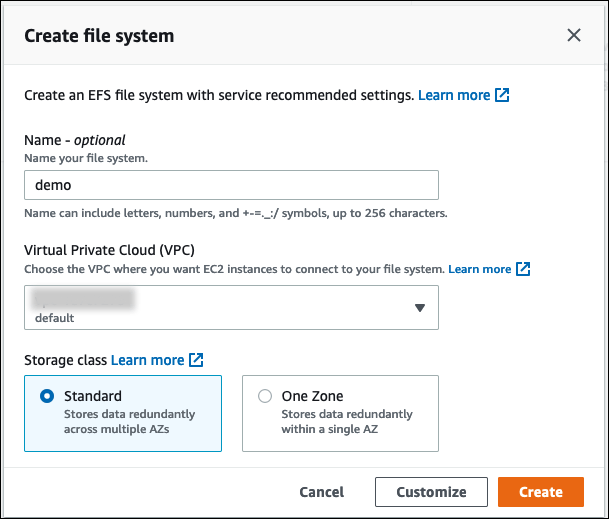Click the external link icon in VPC description
609x519 pixels.
(x=523, y=269)
